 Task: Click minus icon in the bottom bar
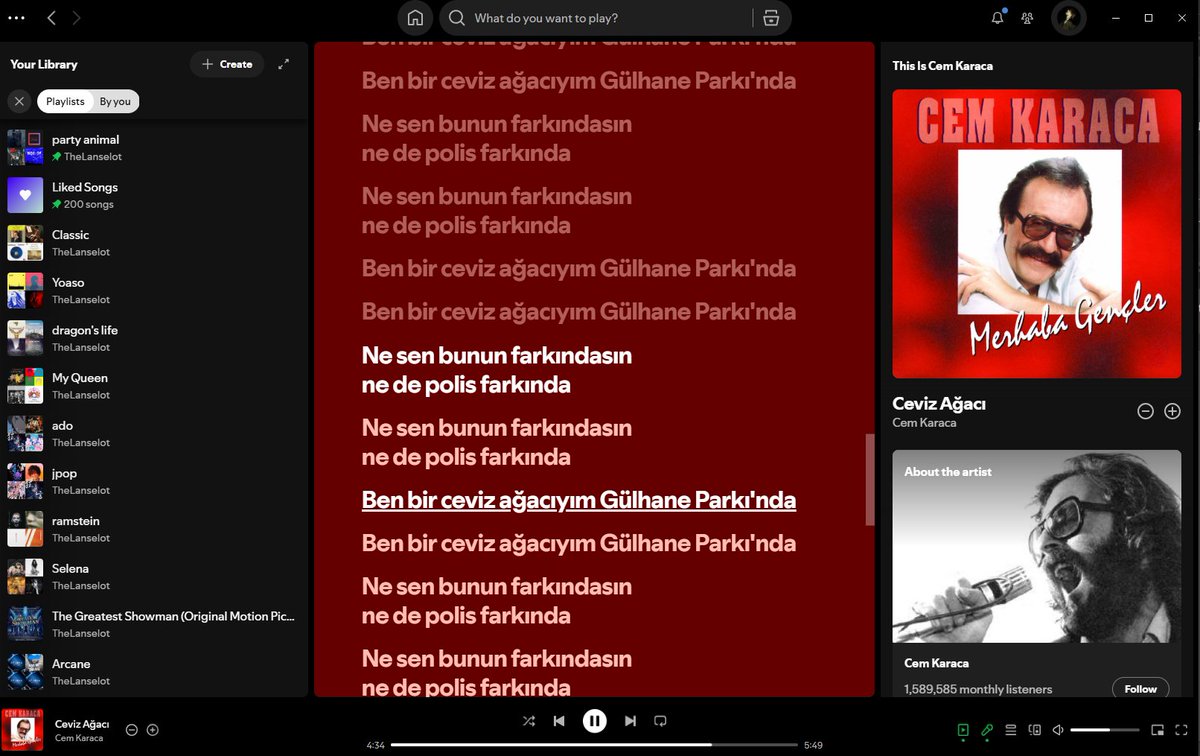[131, 730]
